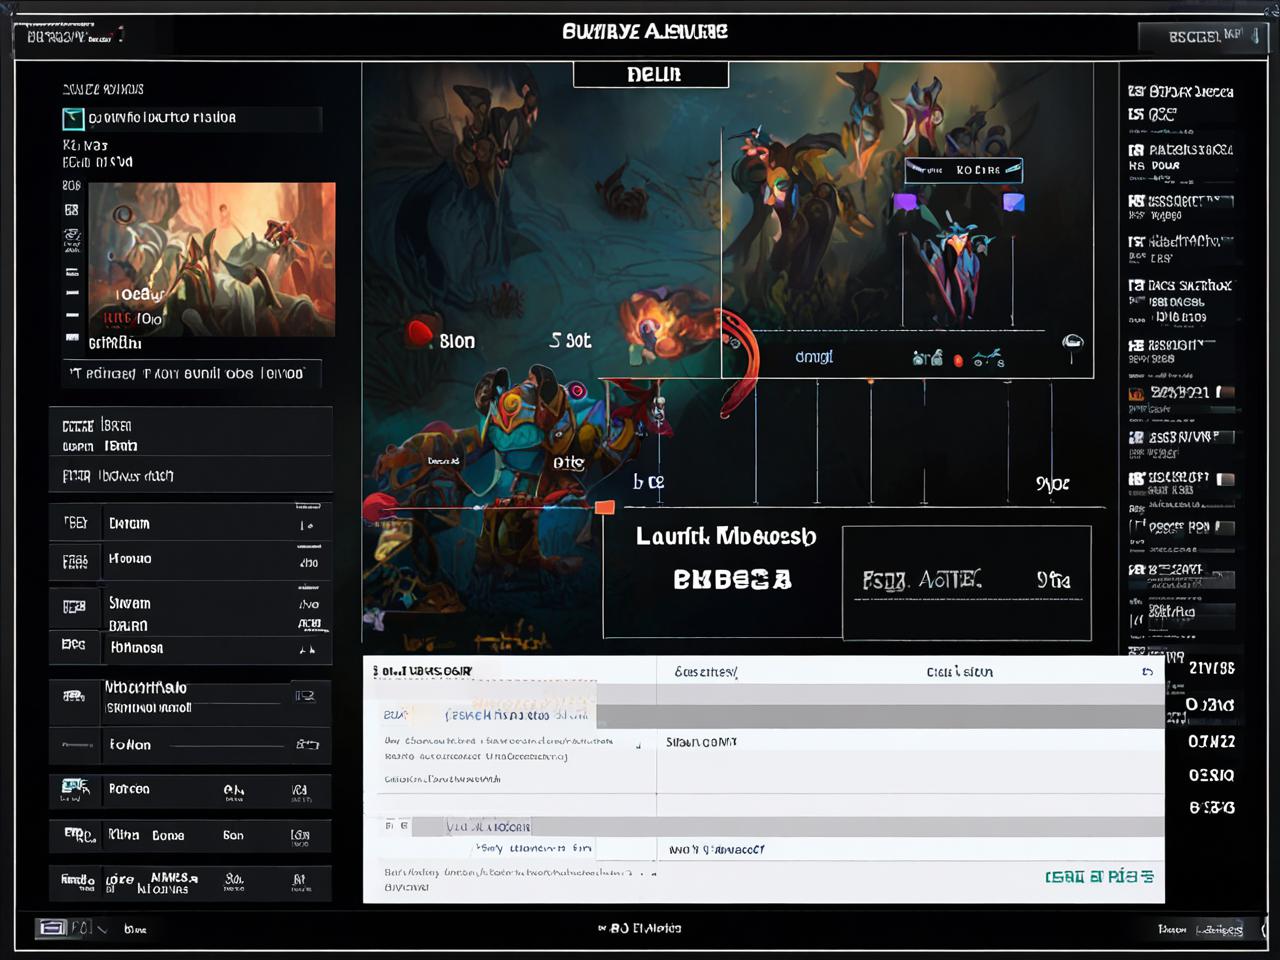1280x960 pixels.
Task: Select the 'Hooiuo' row in left list
Action: (191, 560)
